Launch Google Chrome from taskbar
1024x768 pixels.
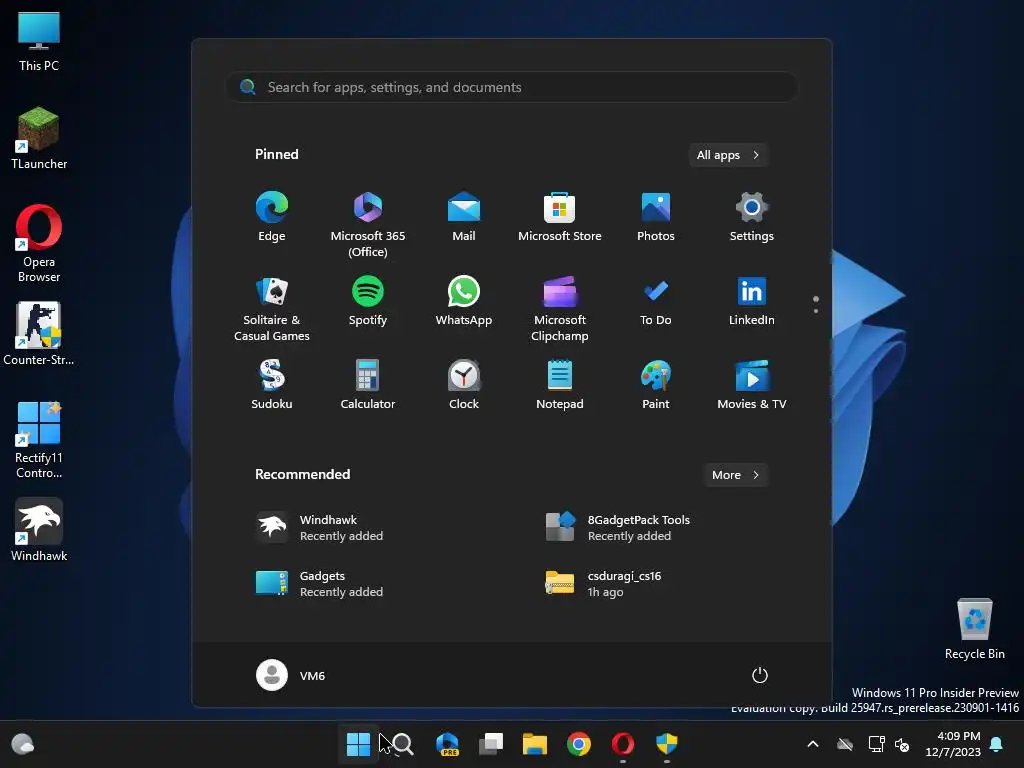click(x=579, y=744)
